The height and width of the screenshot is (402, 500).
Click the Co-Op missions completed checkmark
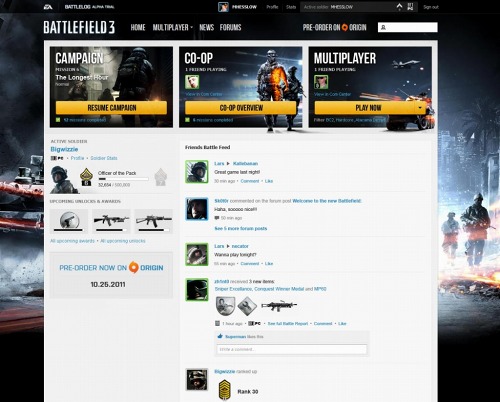(x=187, y=120)
